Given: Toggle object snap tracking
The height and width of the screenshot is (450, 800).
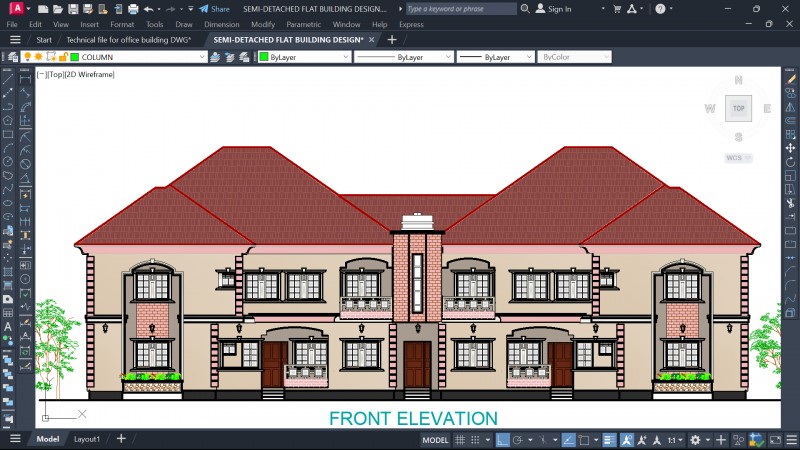Looking at the screenshot, I should tap(568, 440).
